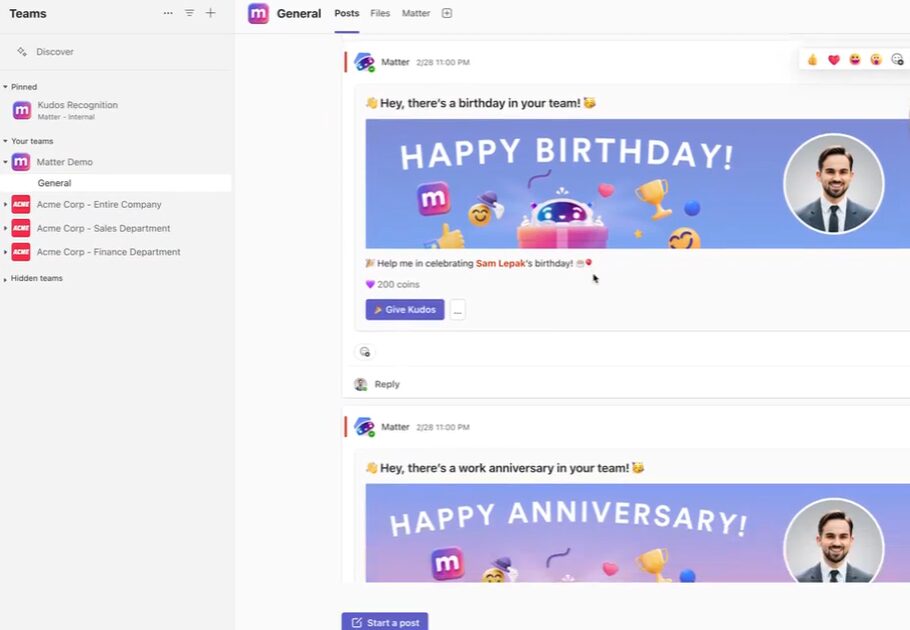Click the birthday post 2/28 11:00 PM timestamp

443,63
